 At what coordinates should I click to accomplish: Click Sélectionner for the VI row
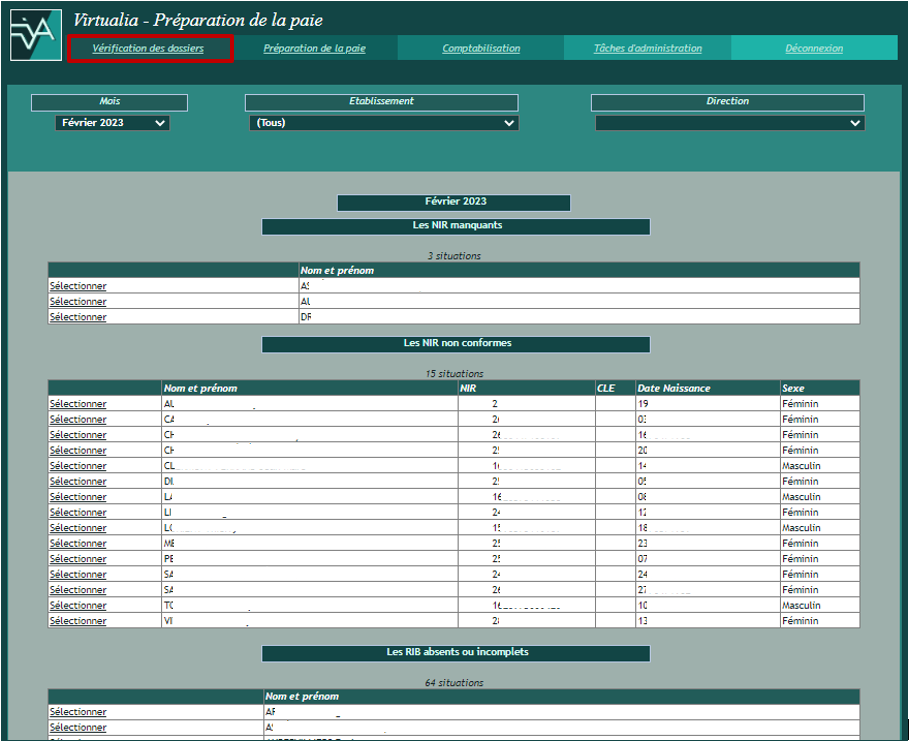click(x=78, y=621)
